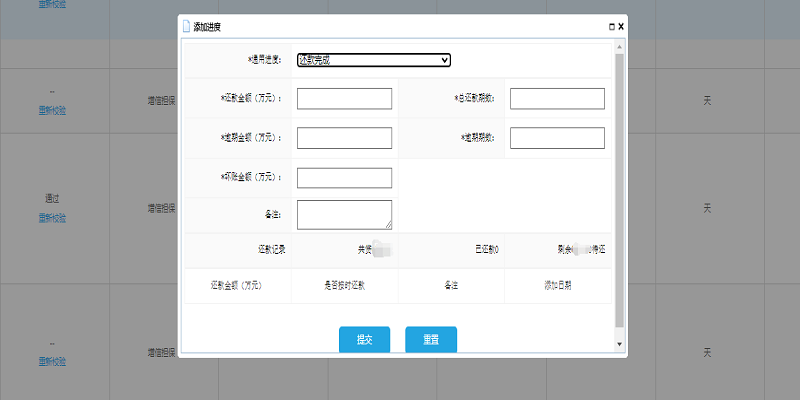Click the dialog vertical scrollbar thumb
Screen dimensions: 800x400
(x=619, y=190)
